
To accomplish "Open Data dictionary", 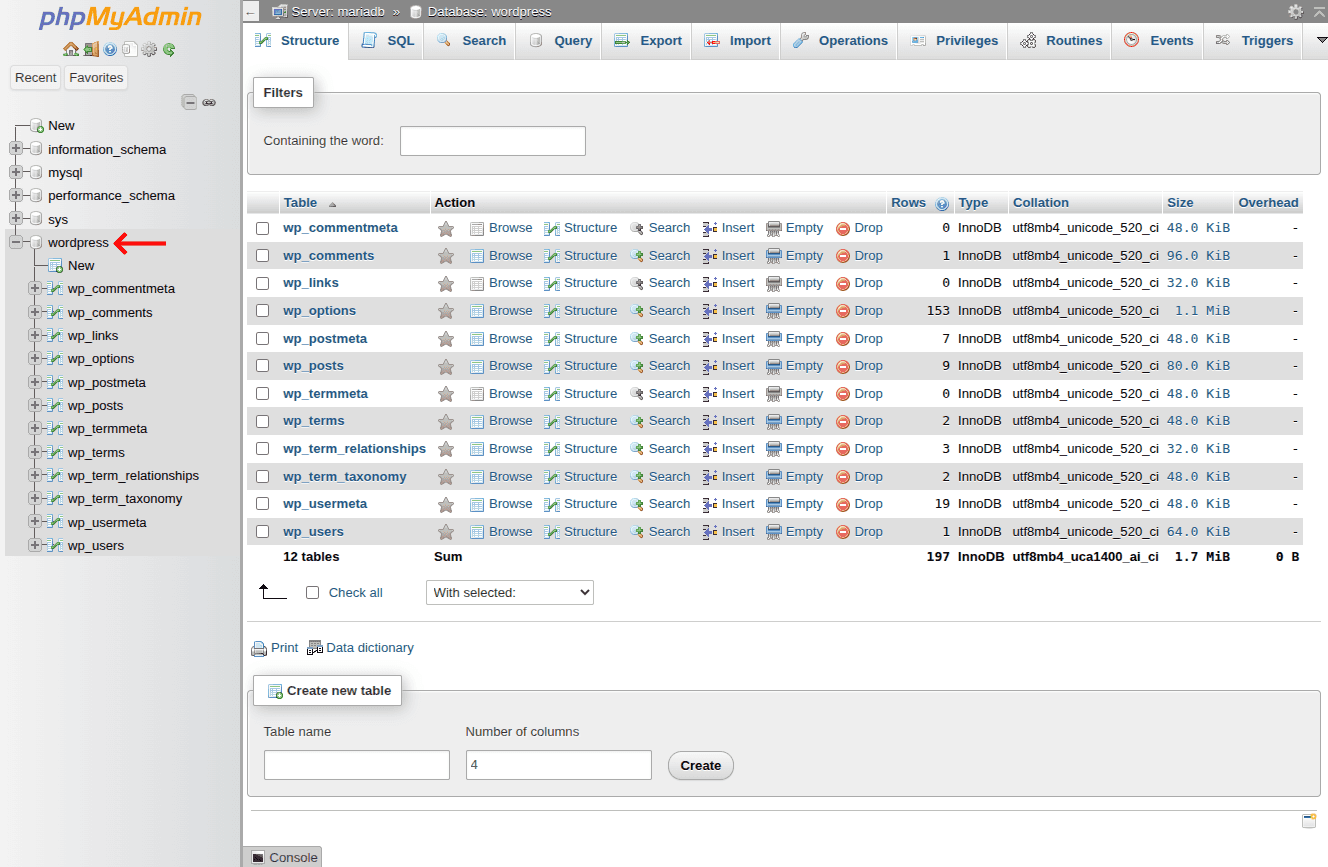I will tap(360, 648).
